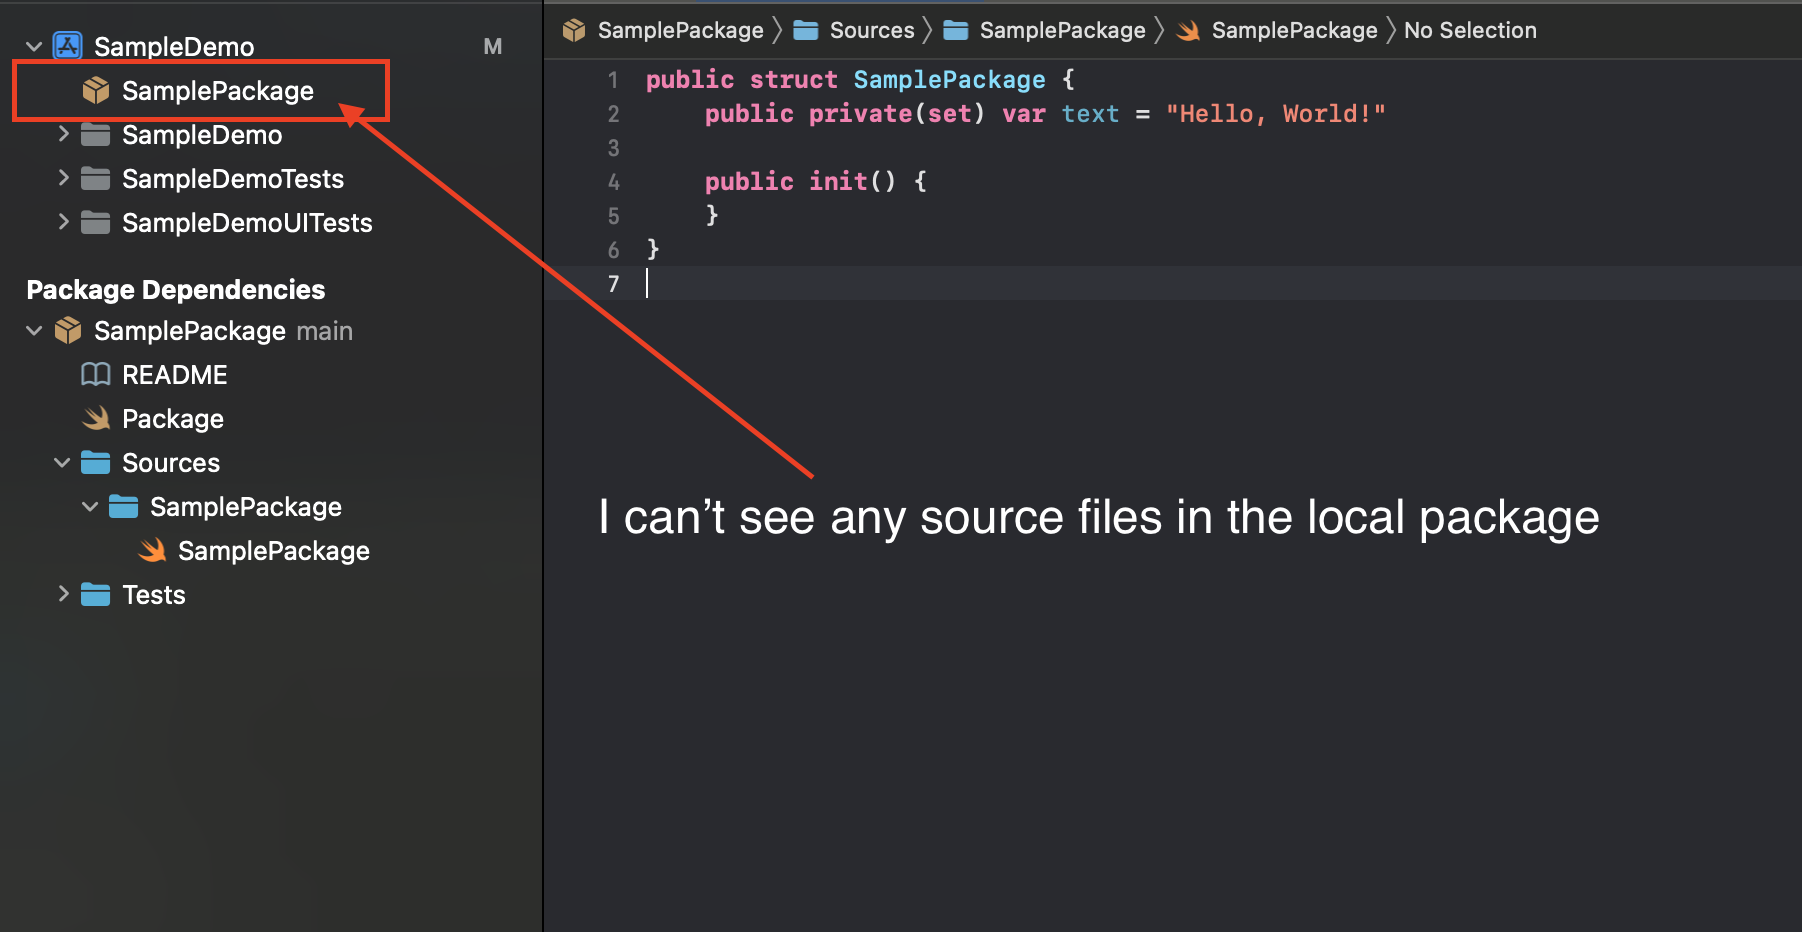Click the SamplePackage dependency box icon
Screen dimensions: 1802x932
tap(68, 330)
